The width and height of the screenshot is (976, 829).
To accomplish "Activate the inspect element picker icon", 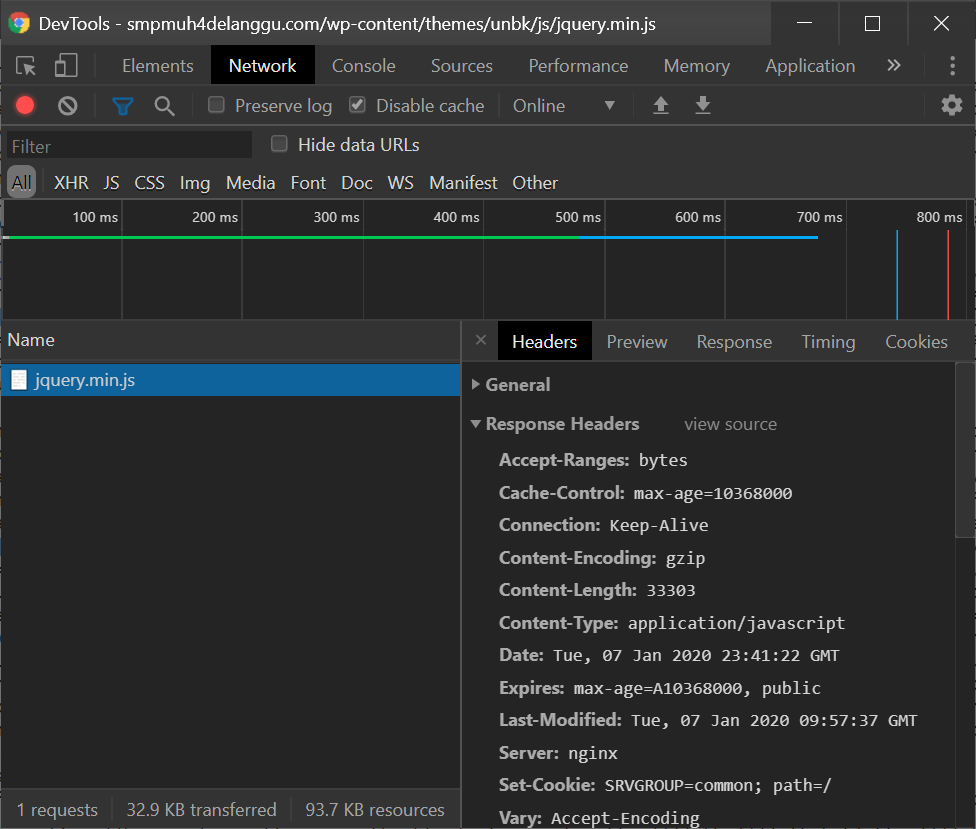I will [27, 66].
